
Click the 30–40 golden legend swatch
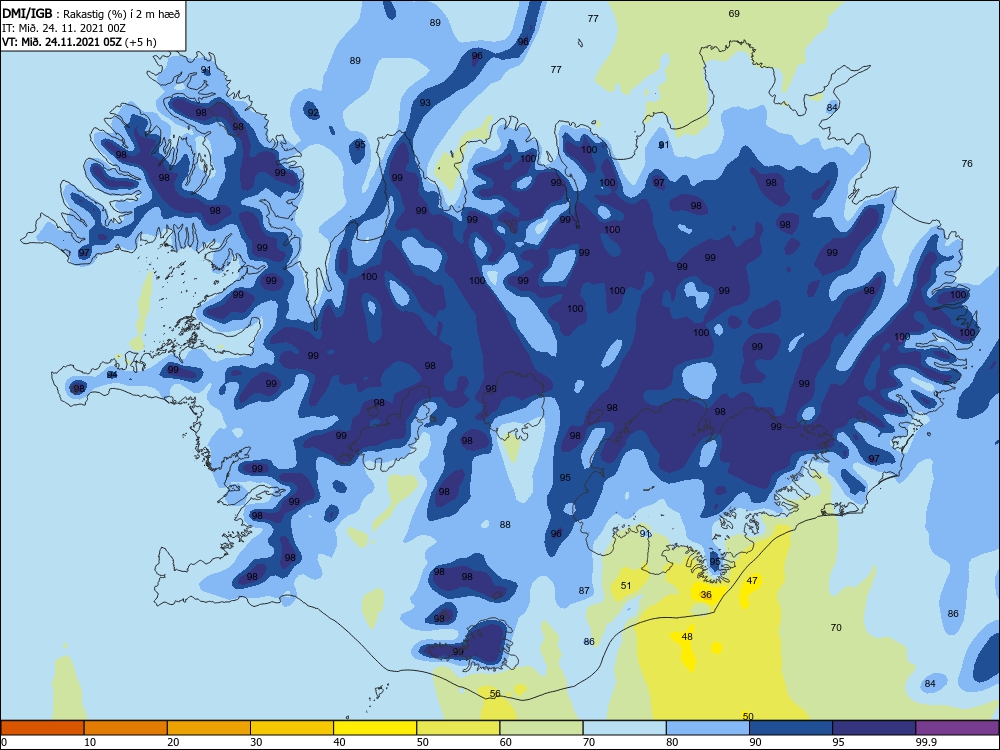(x=292, y=728)
